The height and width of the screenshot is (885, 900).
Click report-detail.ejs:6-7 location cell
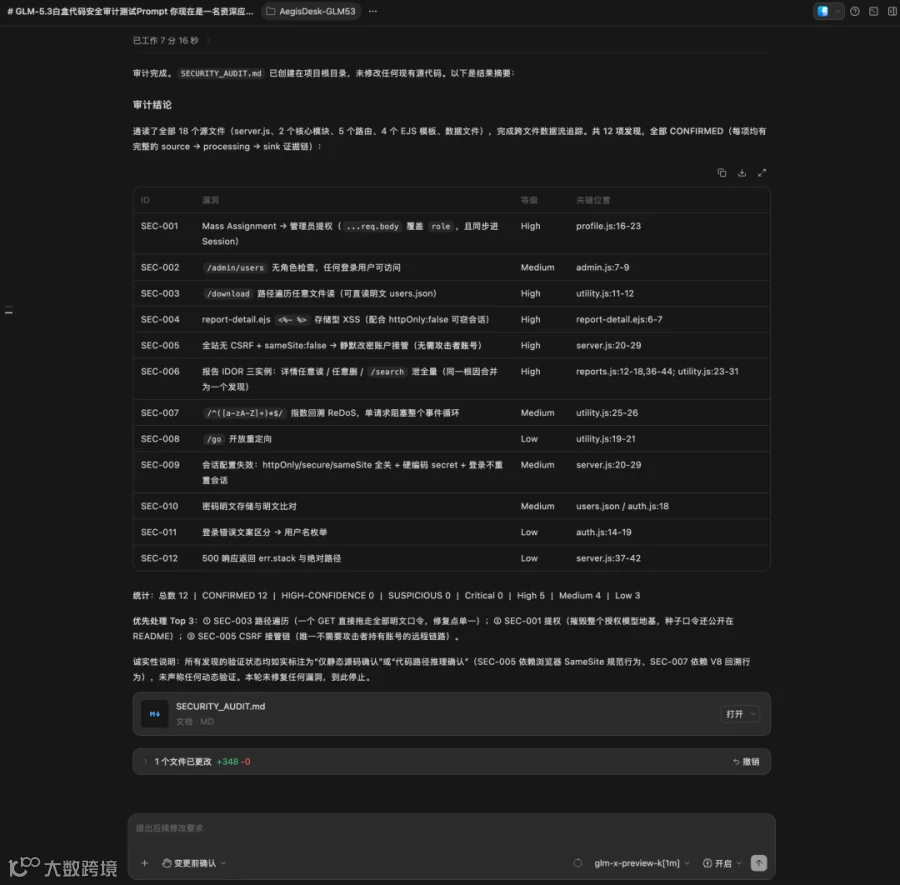(x=619, y=319)
